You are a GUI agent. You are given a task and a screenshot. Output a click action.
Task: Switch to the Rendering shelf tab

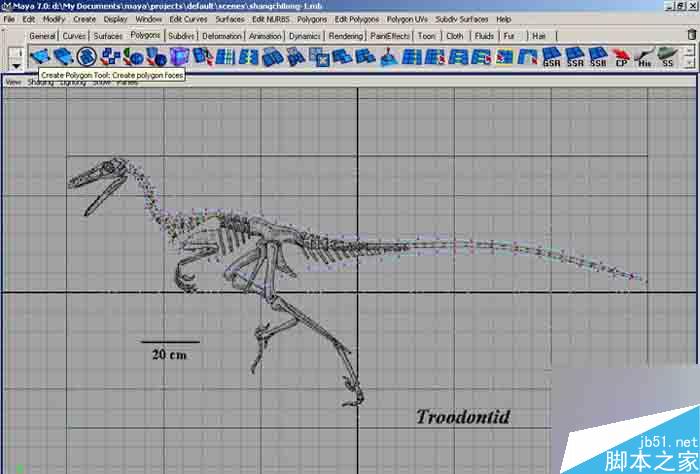346,36
